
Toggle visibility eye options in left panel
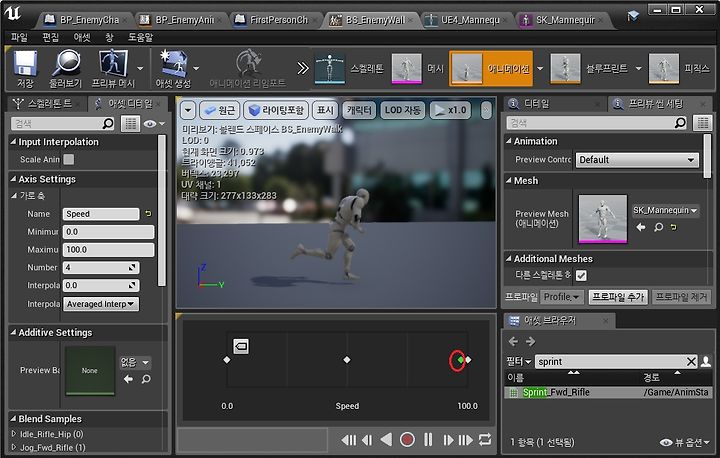(154, 124)
